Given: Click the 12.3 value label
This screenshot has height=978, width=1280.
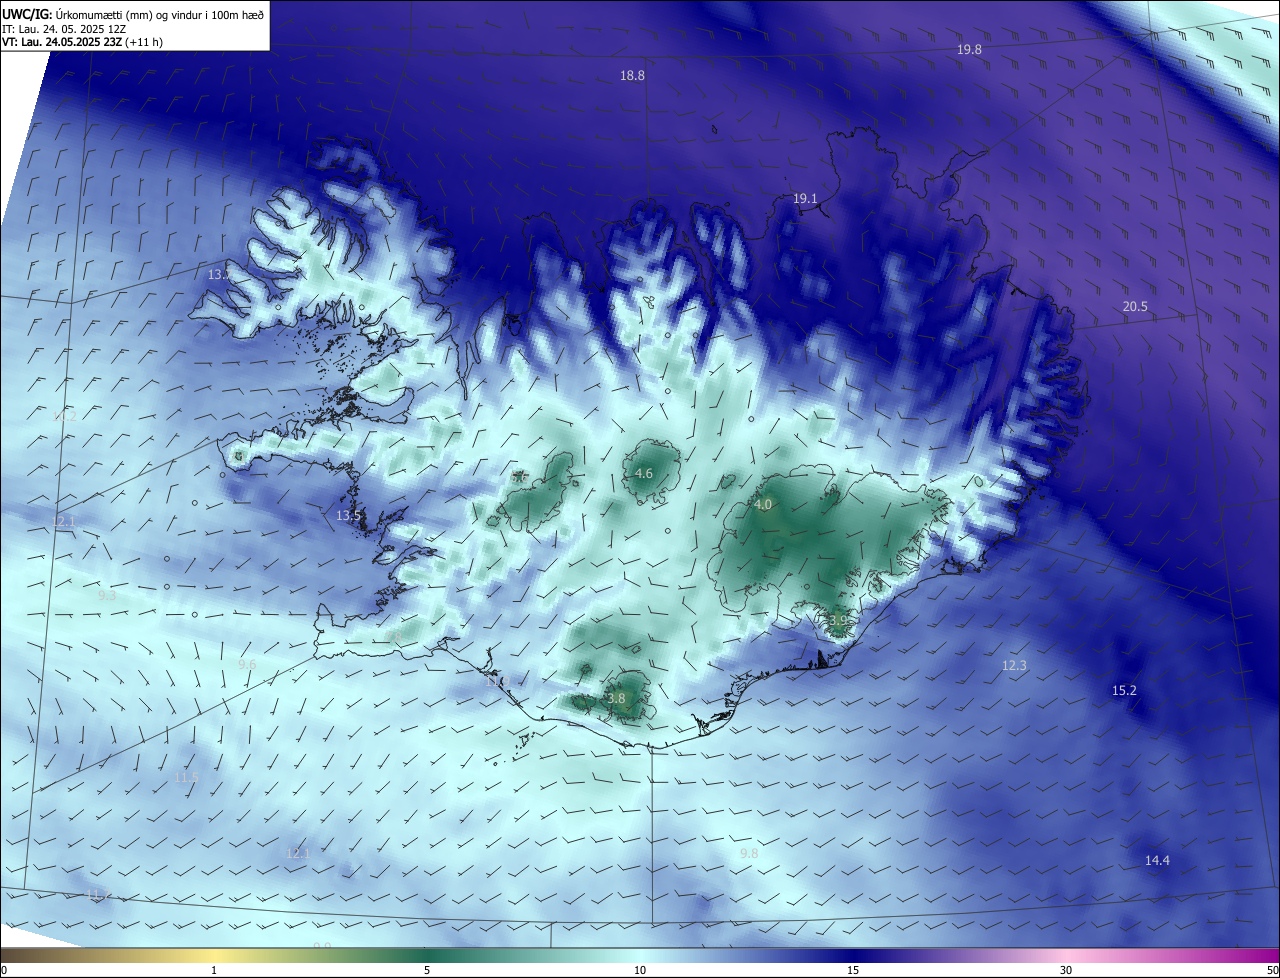Looking at the screenshot, I should tap(1014, 666).
